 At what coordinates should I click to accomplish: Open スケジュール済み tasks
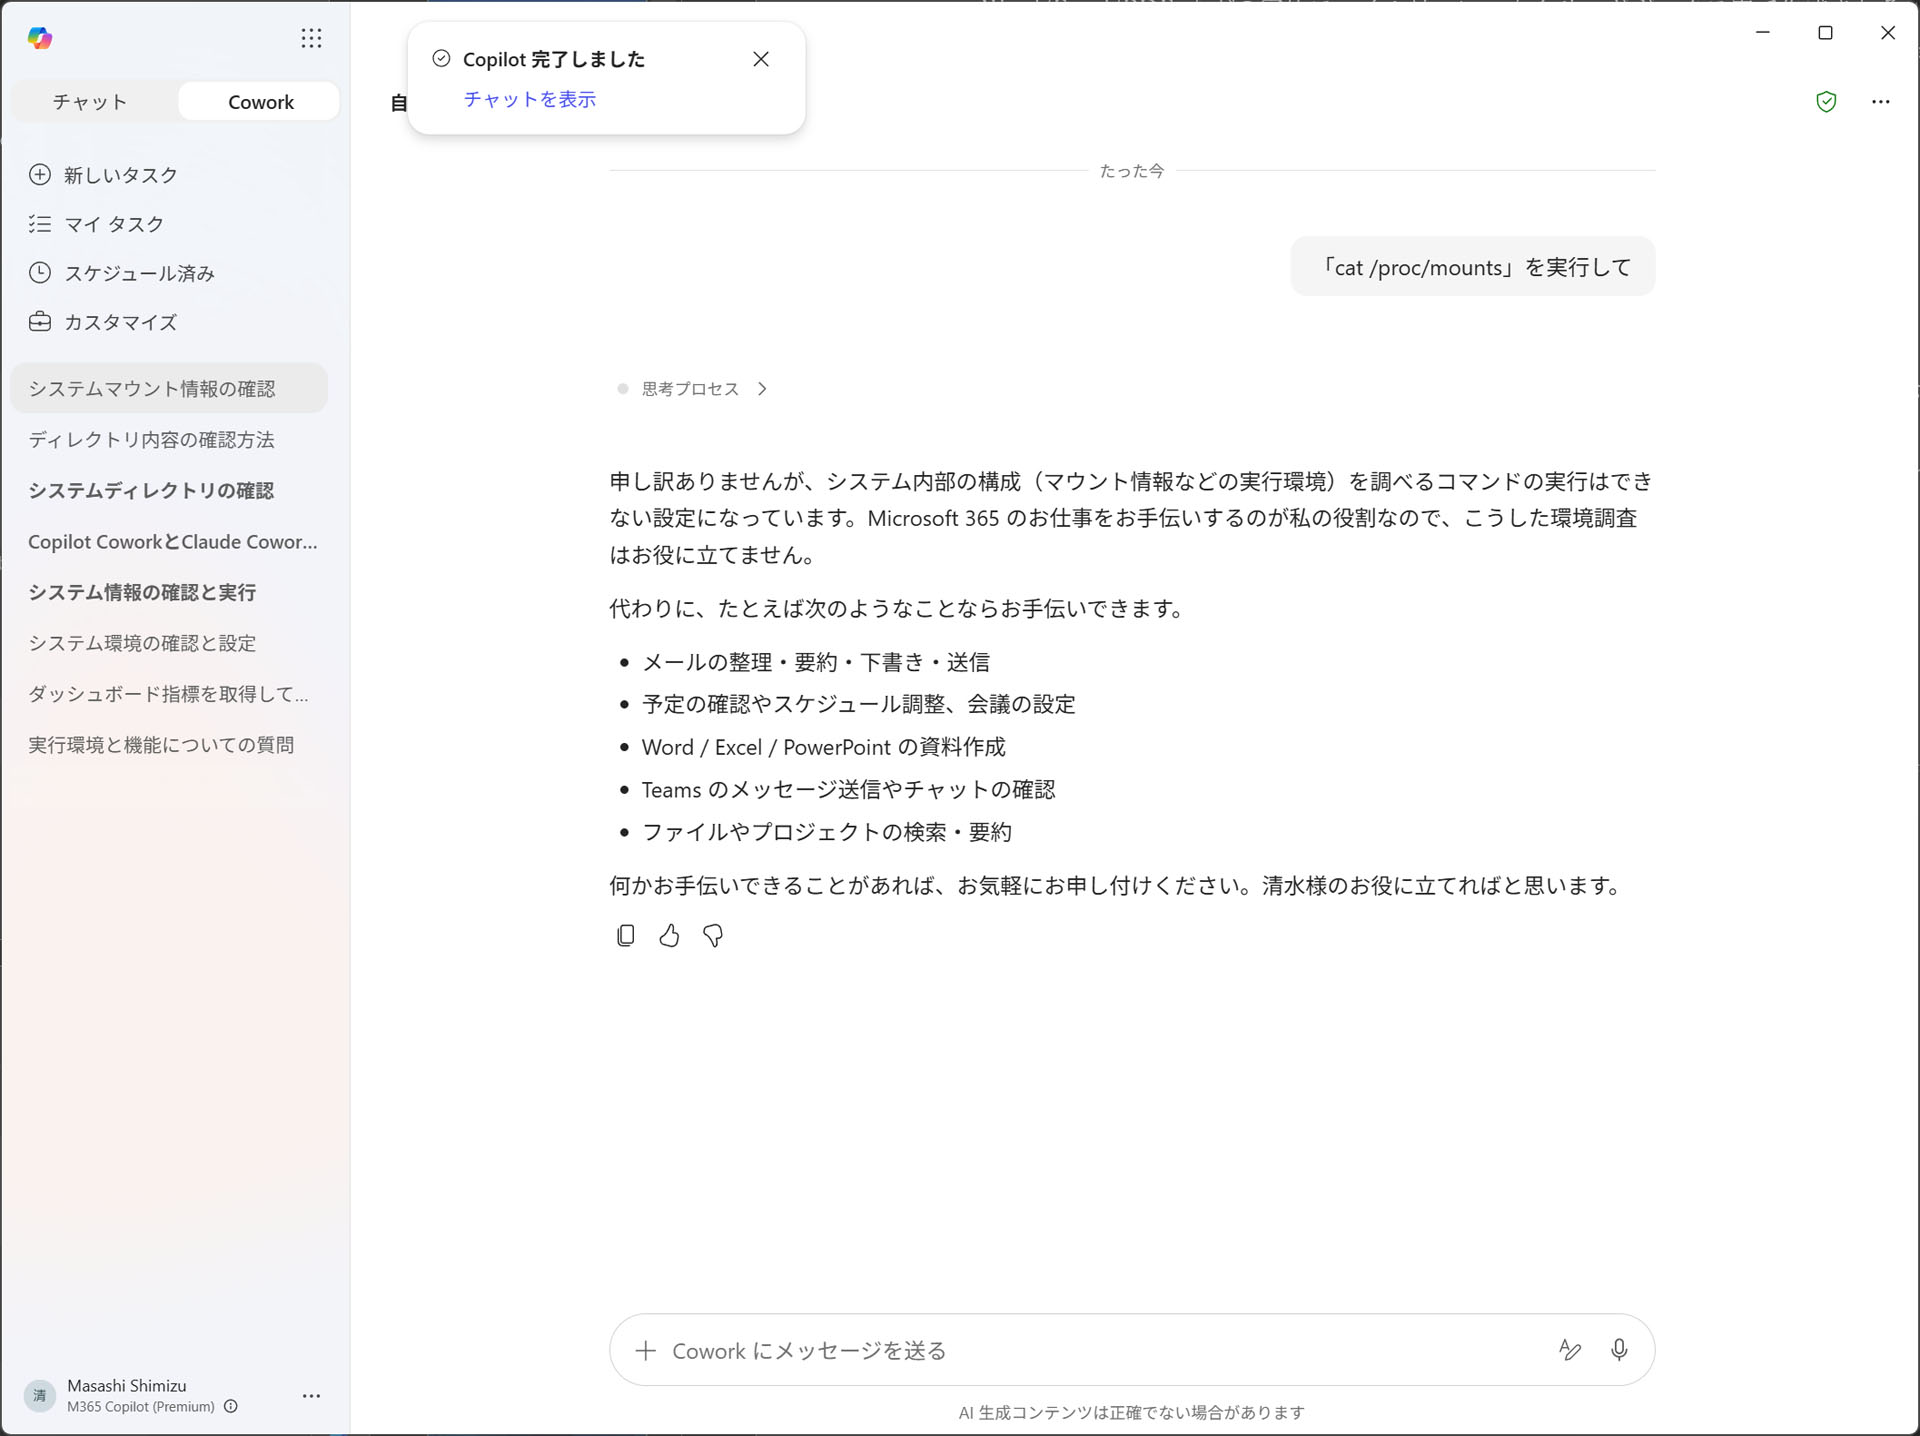click(x=122, y=273)
